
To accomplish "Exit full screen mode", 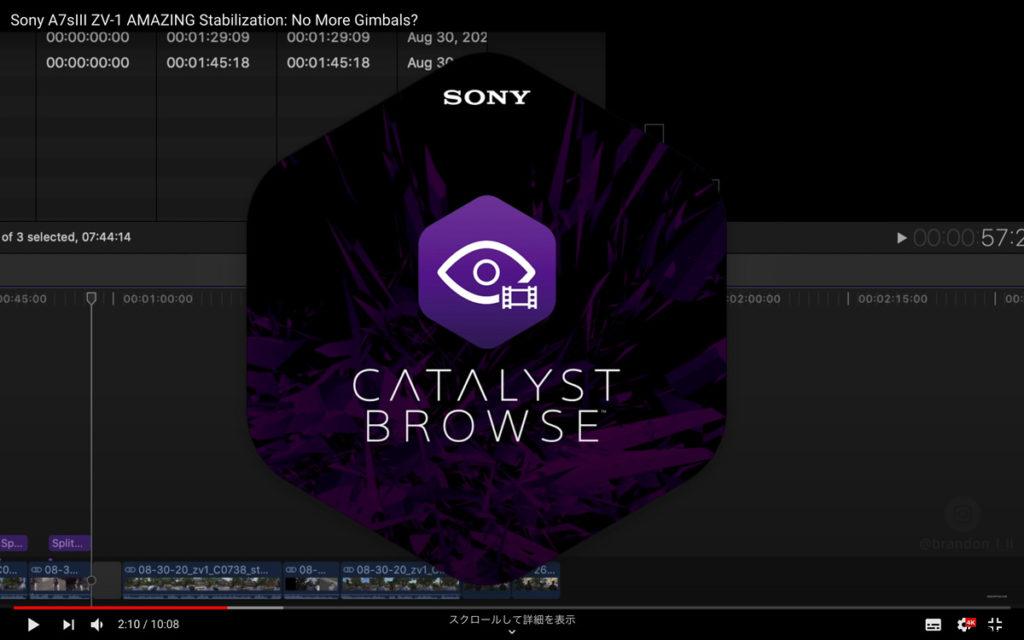I will [x=995, y=624].
